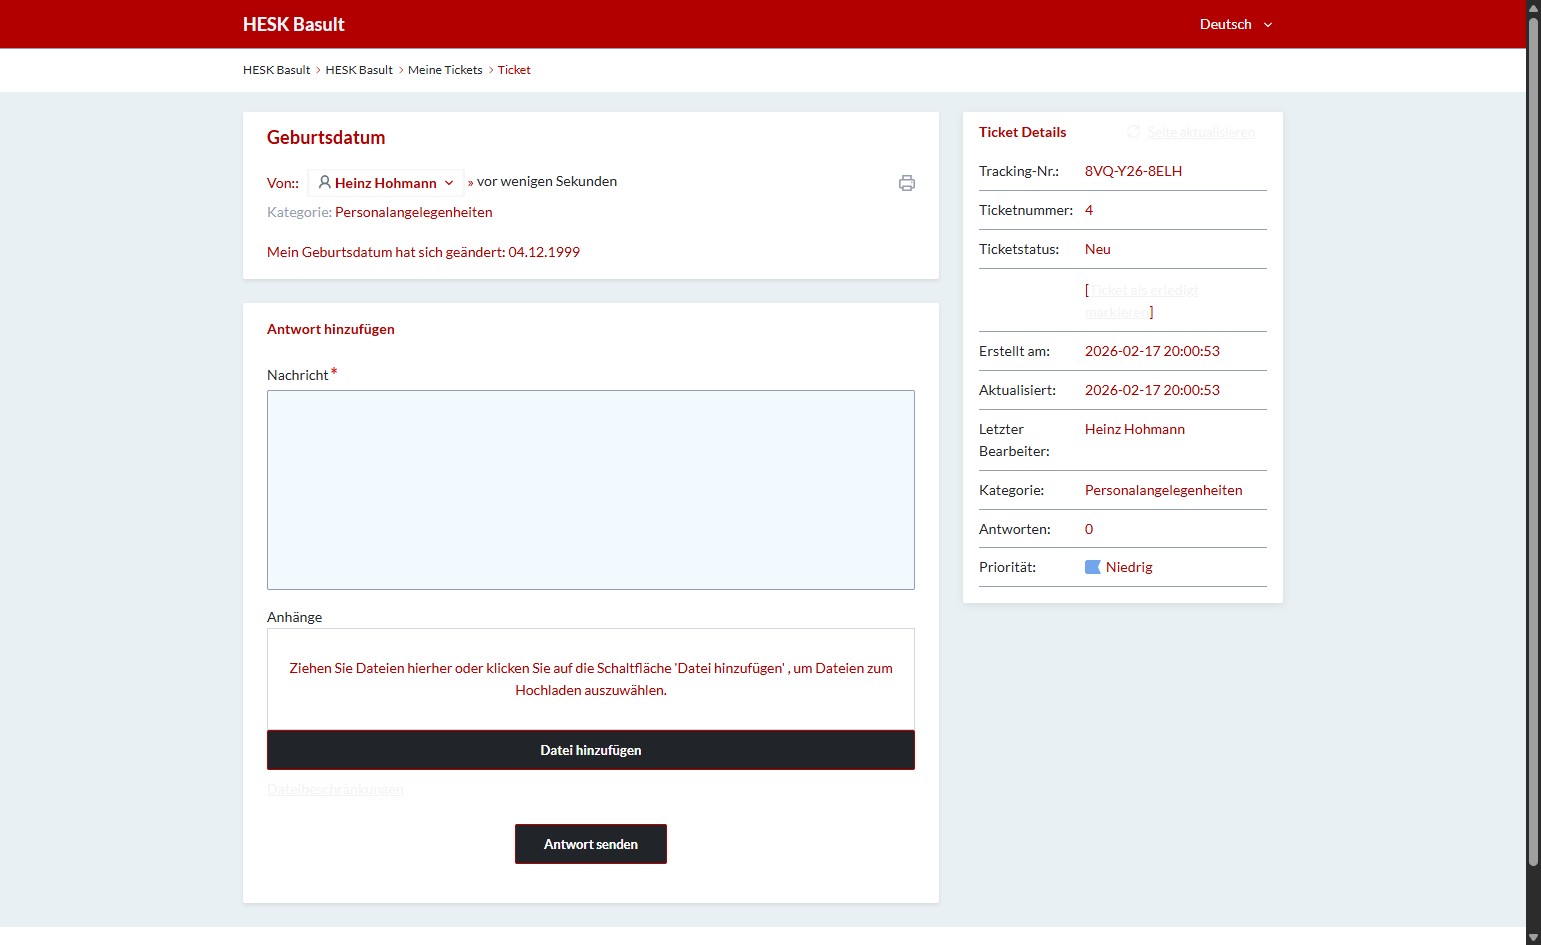Click the printer icon to print ticket
1541x945 pixels.
point(906,183)
